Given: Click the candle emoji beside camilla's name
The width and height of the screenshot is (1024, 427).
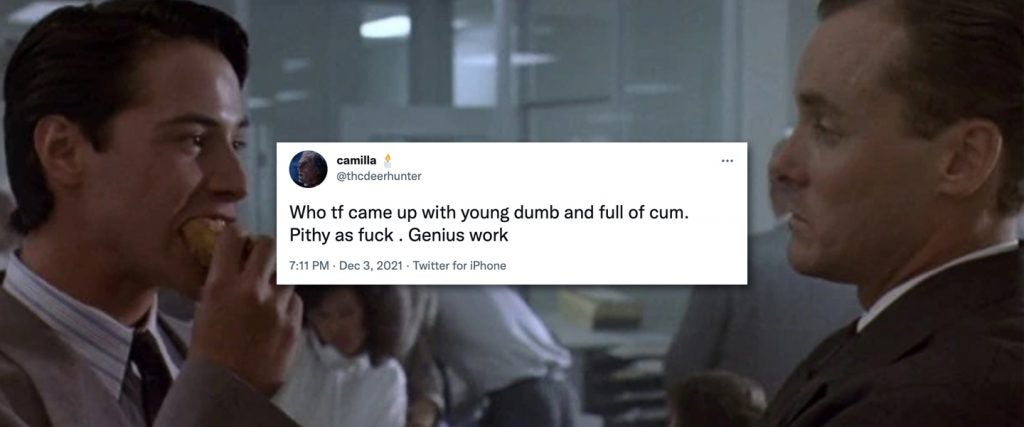Looking at the screenshot, I should pyautogui.click(x=387, y=160).
